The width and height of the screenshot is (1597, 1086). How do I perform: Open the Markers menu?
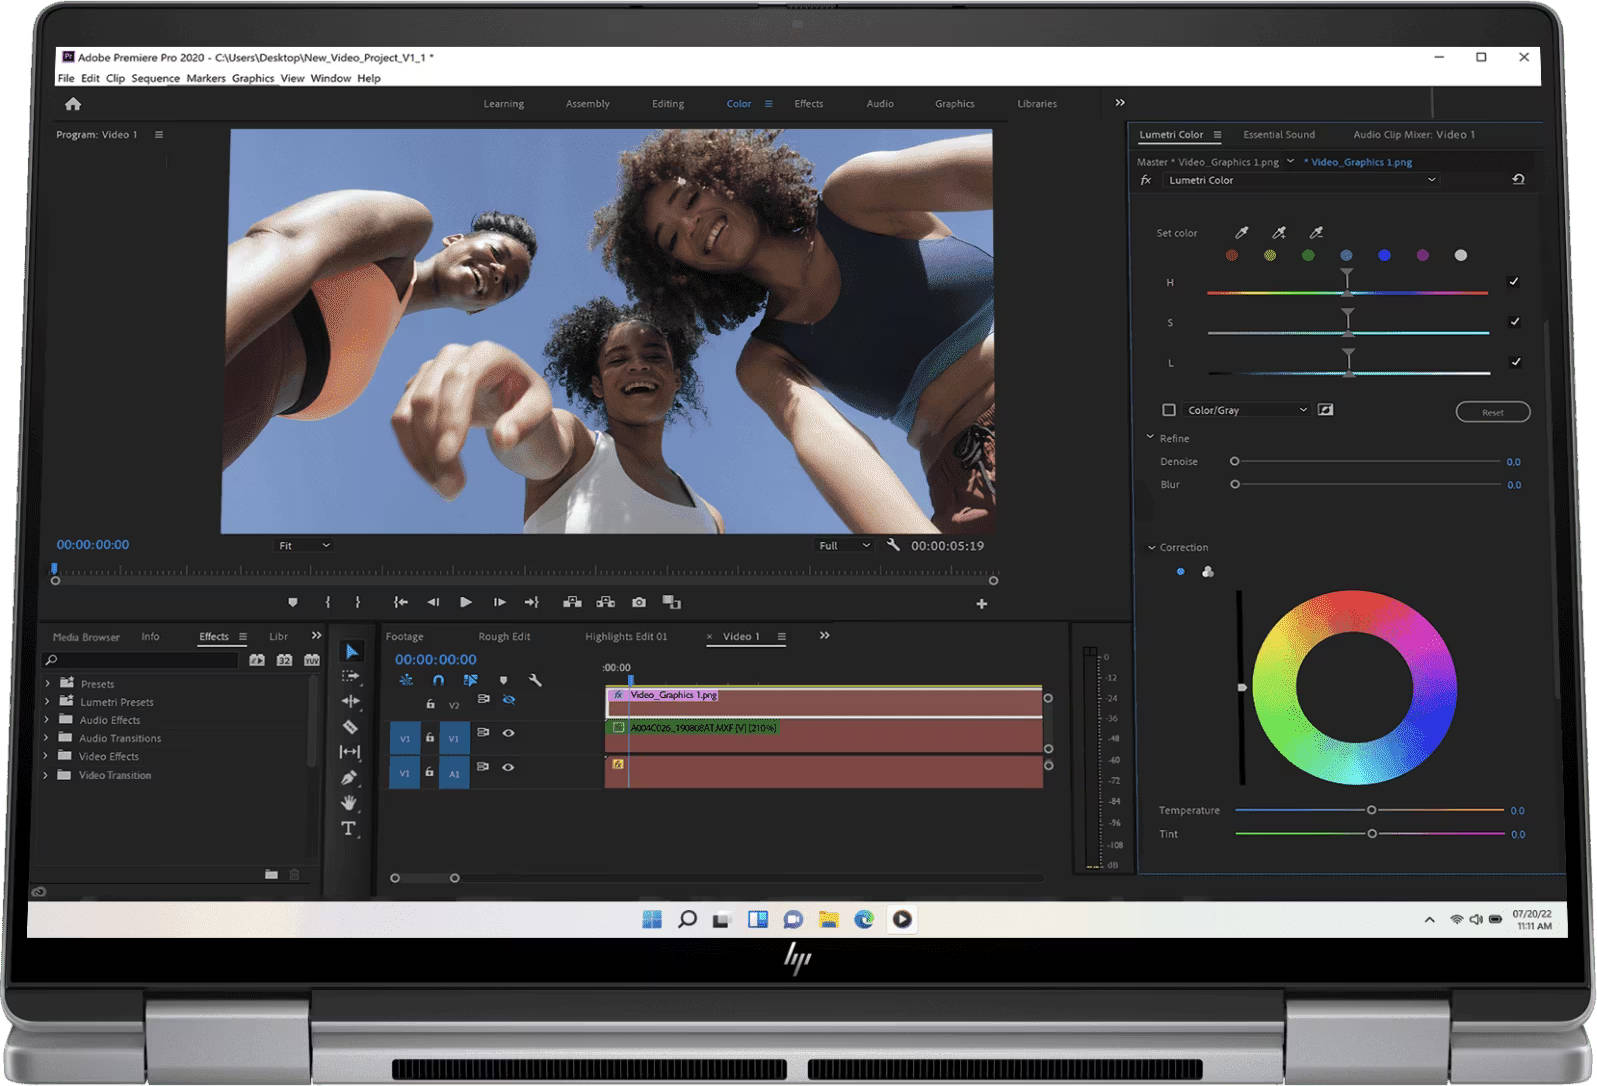[205, 78]
